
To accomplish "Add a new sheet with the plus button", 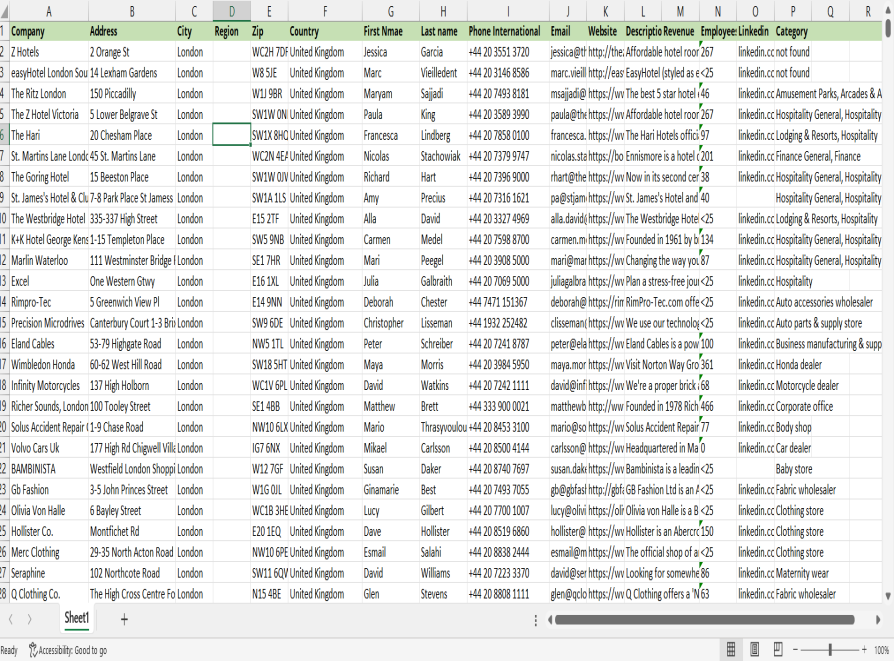I will [x=124, y=619].
